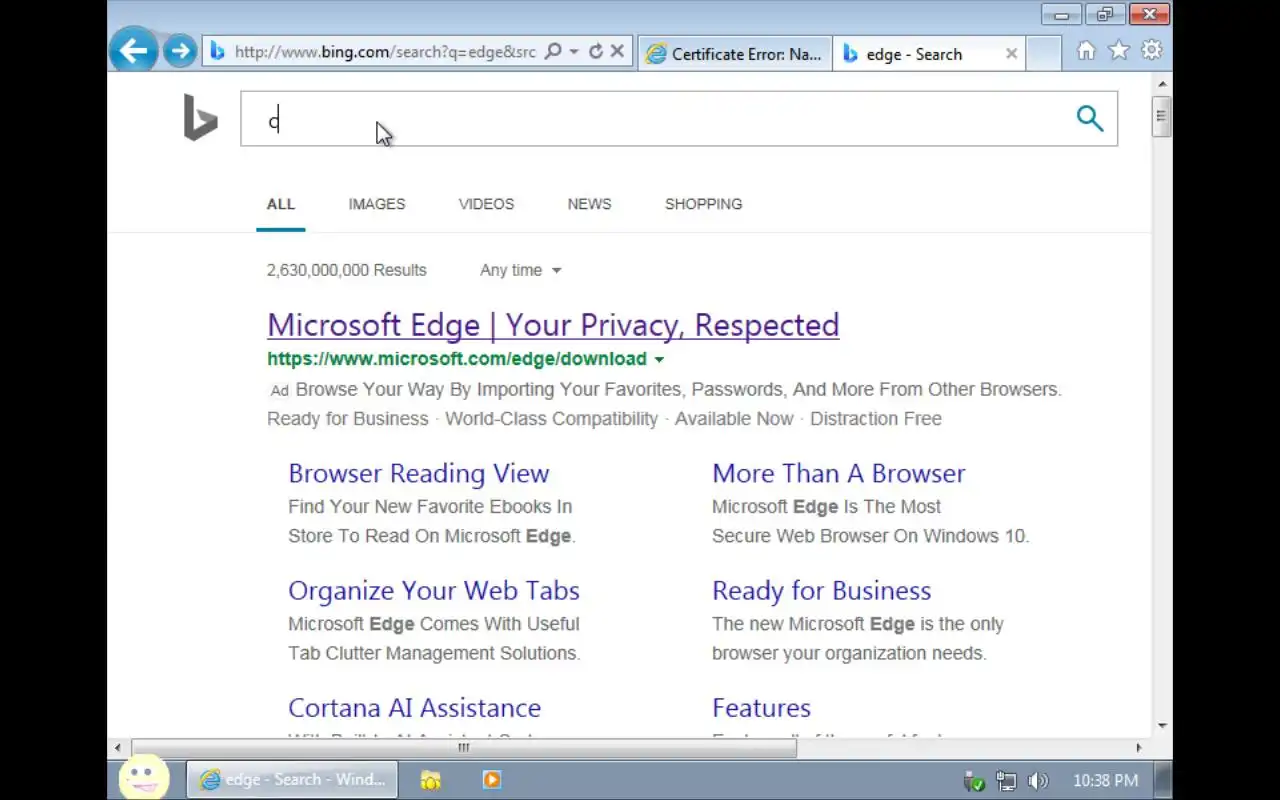Submit search with the magnifier button

pyautogui.click(x=1090, y=119)
